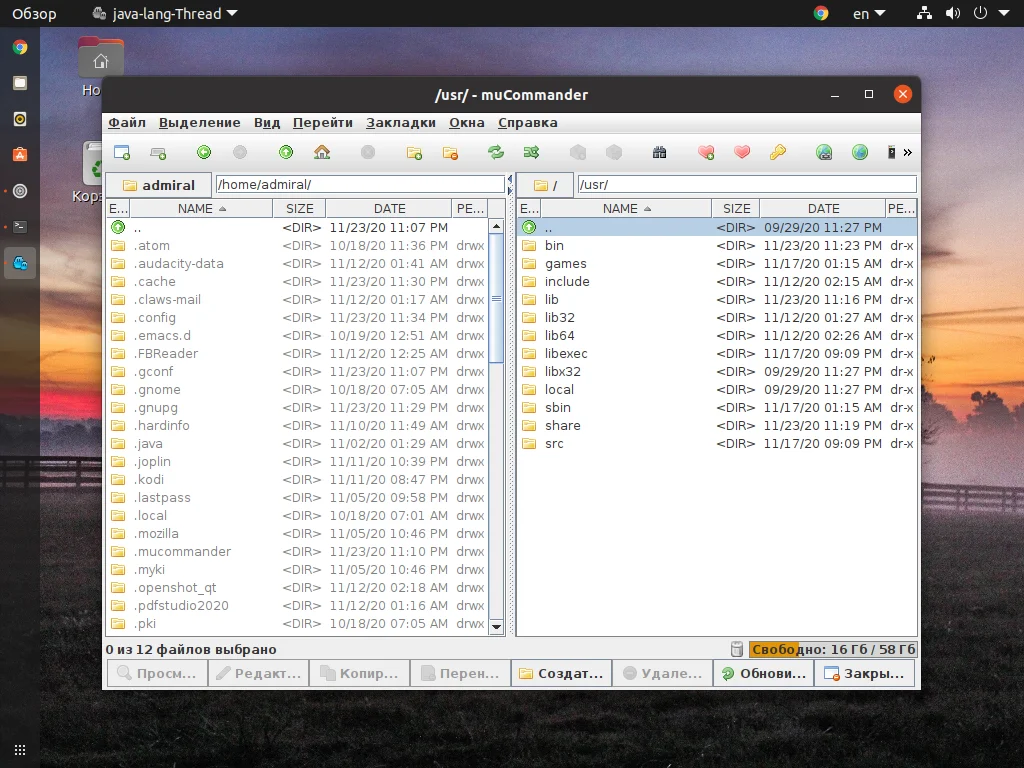1024x768 pixels.
Task: Open the home folder with the house icon
Action: click(321, 152)
